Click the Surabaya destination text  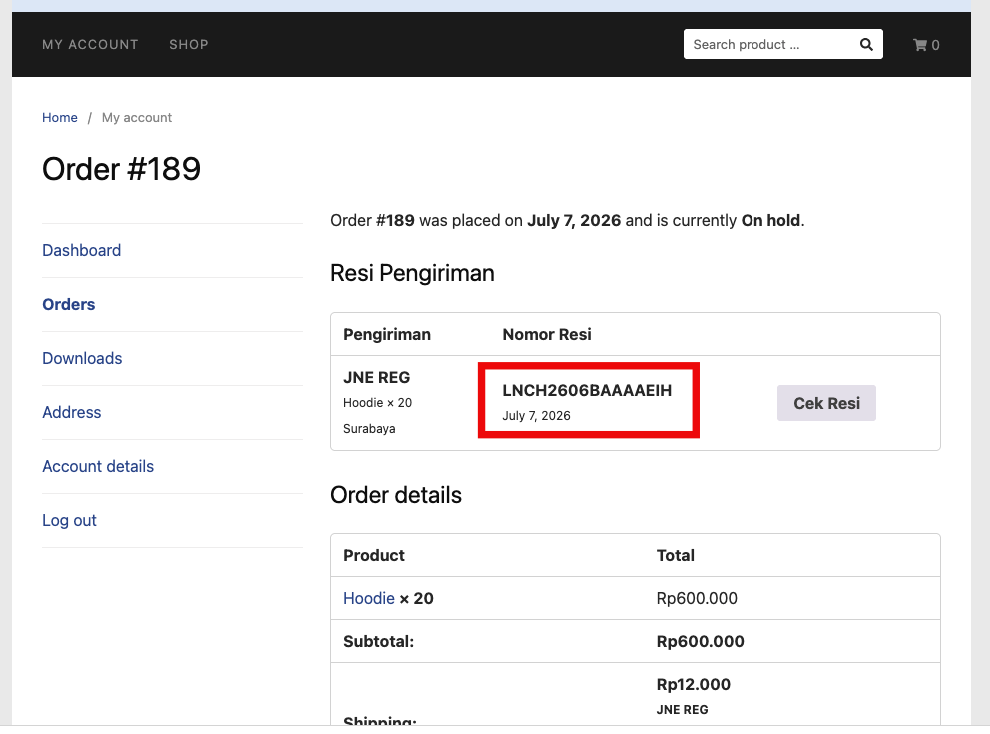(369, 429)
